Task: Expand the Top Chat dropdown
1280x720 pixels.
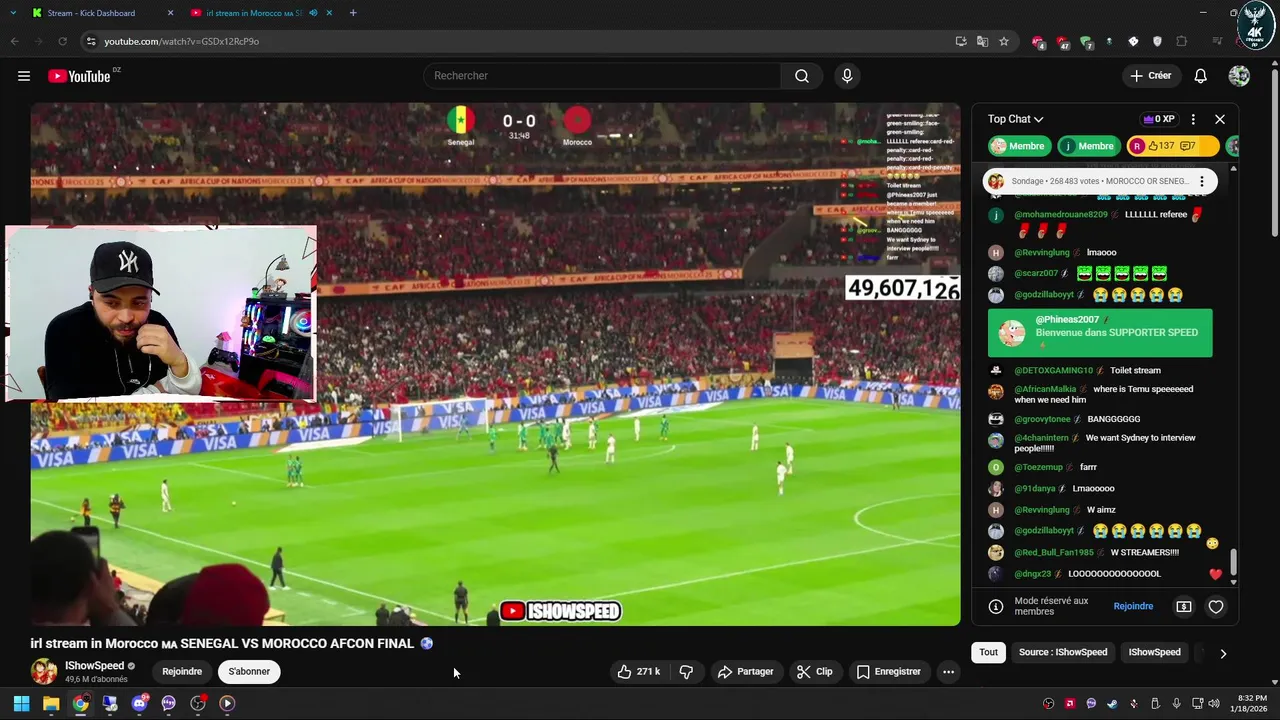Action: tap(1015, 119)
